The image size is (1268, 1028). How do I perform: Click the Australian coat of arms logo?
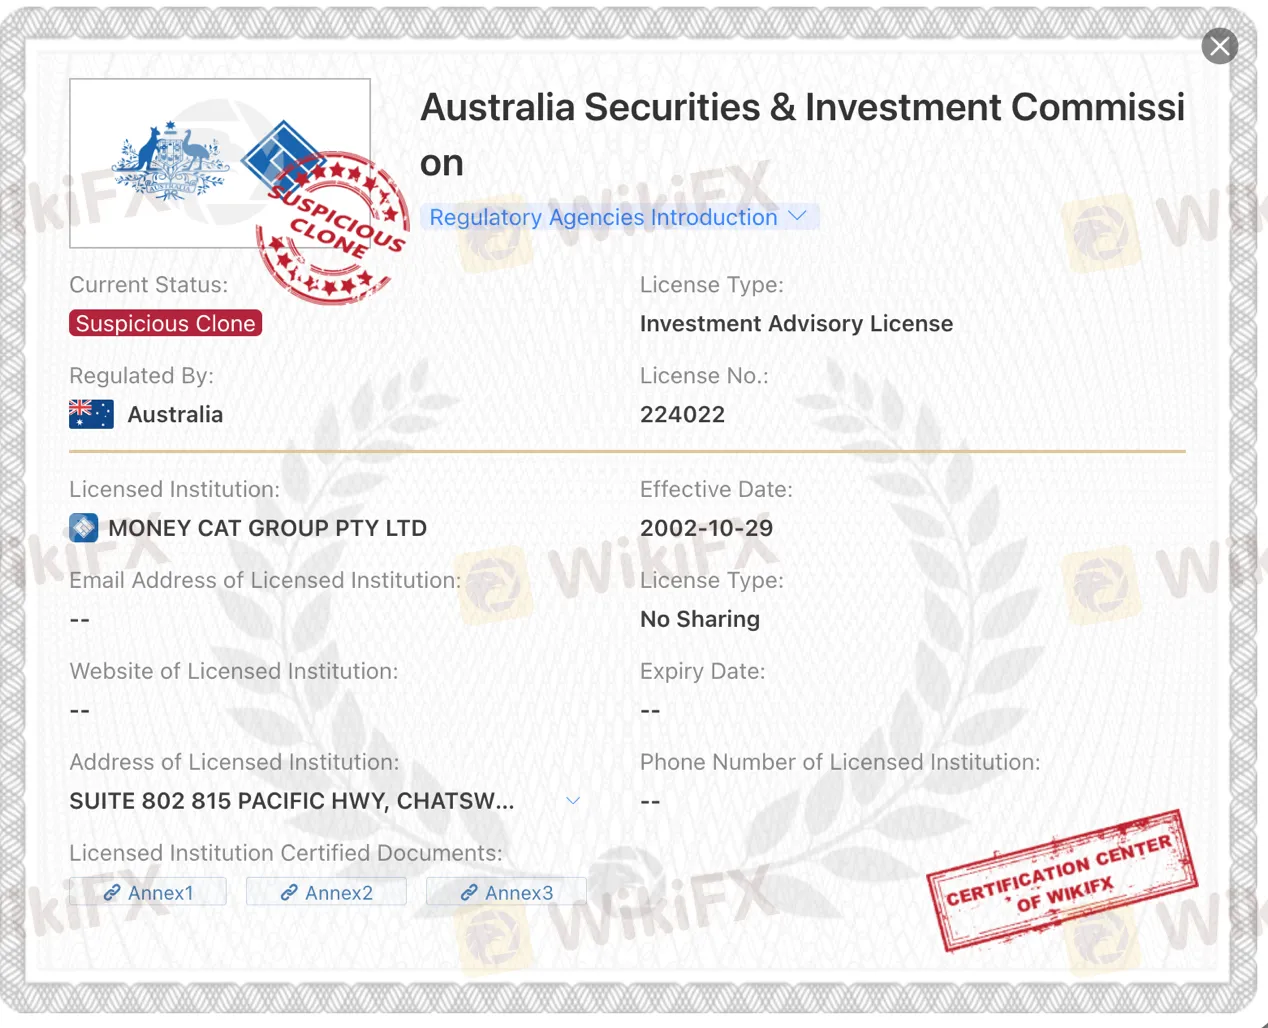[x=171, y=162]
